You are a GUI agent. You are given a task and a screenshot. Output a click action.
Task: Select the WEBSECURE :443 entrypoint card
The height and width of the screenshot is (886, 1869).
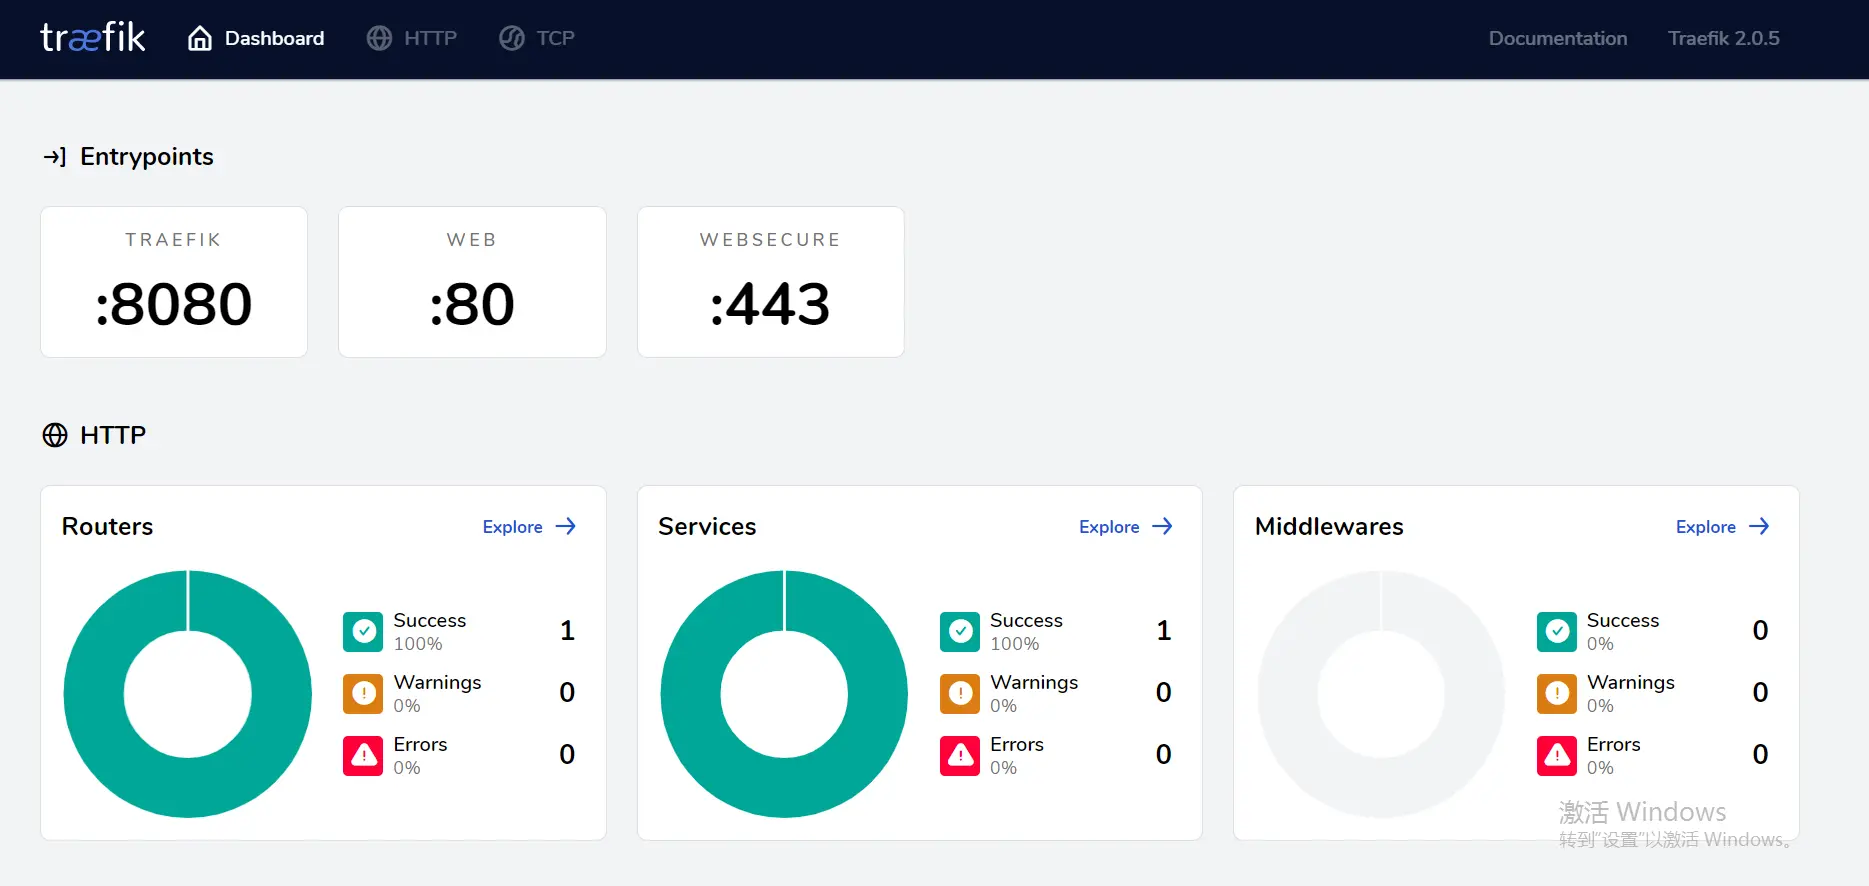[x=771, y=282]
